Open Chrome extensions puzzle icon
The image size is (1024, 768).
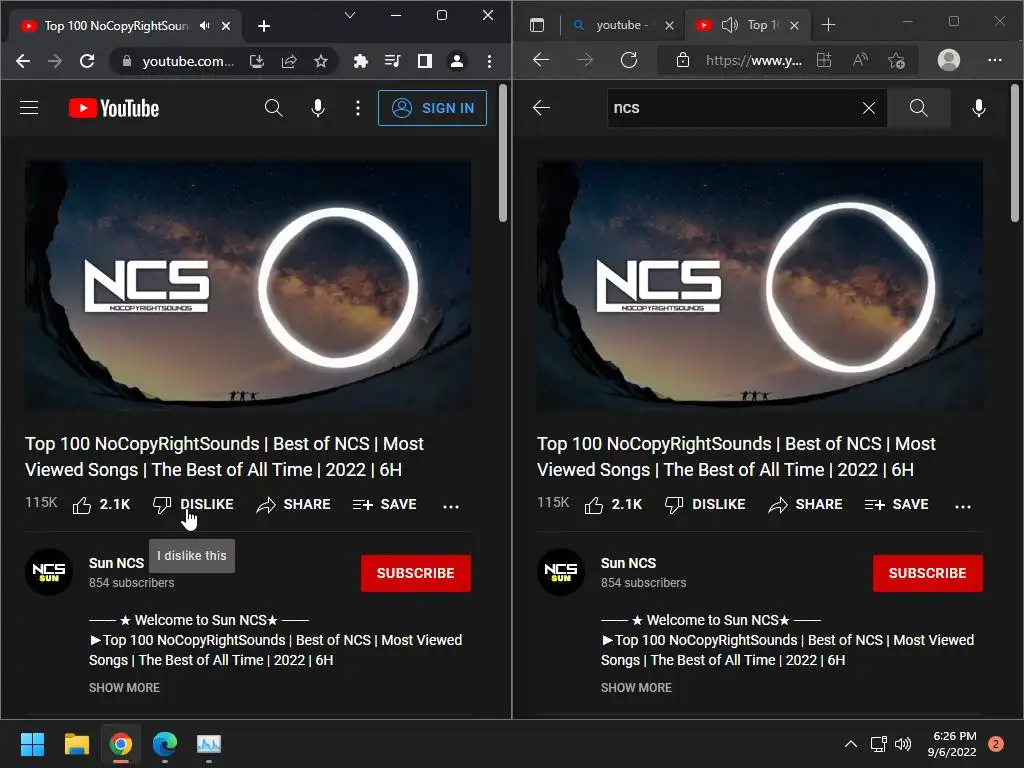360,61
